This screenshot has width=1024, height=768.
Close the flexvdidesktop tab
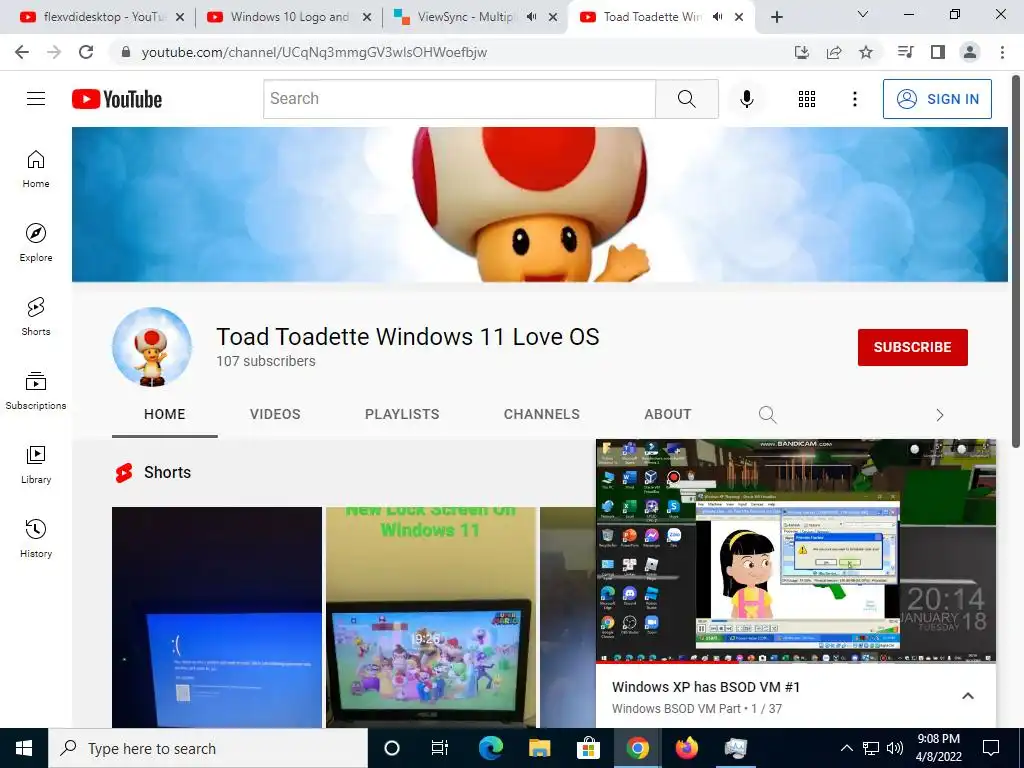(x=180, y=17)
